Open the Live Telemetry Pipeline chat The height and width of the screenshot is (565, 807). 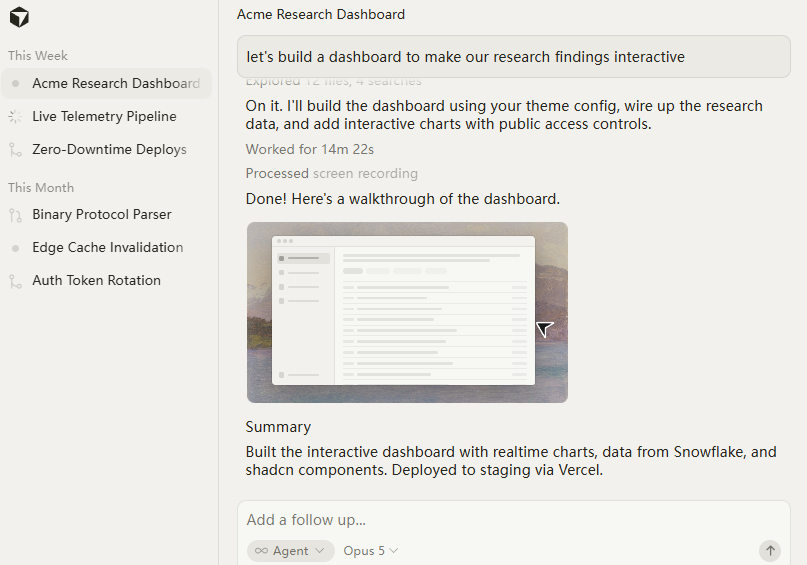click(107, 116)
